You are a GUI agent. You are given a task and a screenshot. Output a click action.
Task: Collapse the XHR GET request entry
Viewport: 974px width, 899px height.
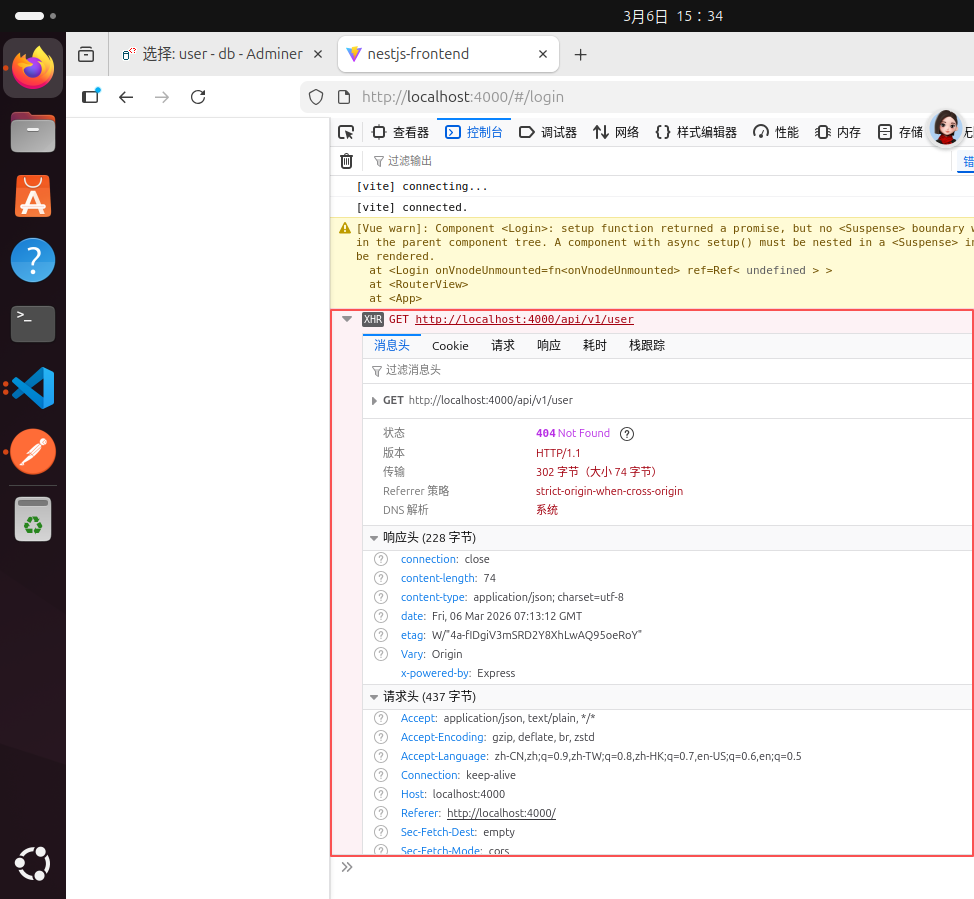coord(347,319)
